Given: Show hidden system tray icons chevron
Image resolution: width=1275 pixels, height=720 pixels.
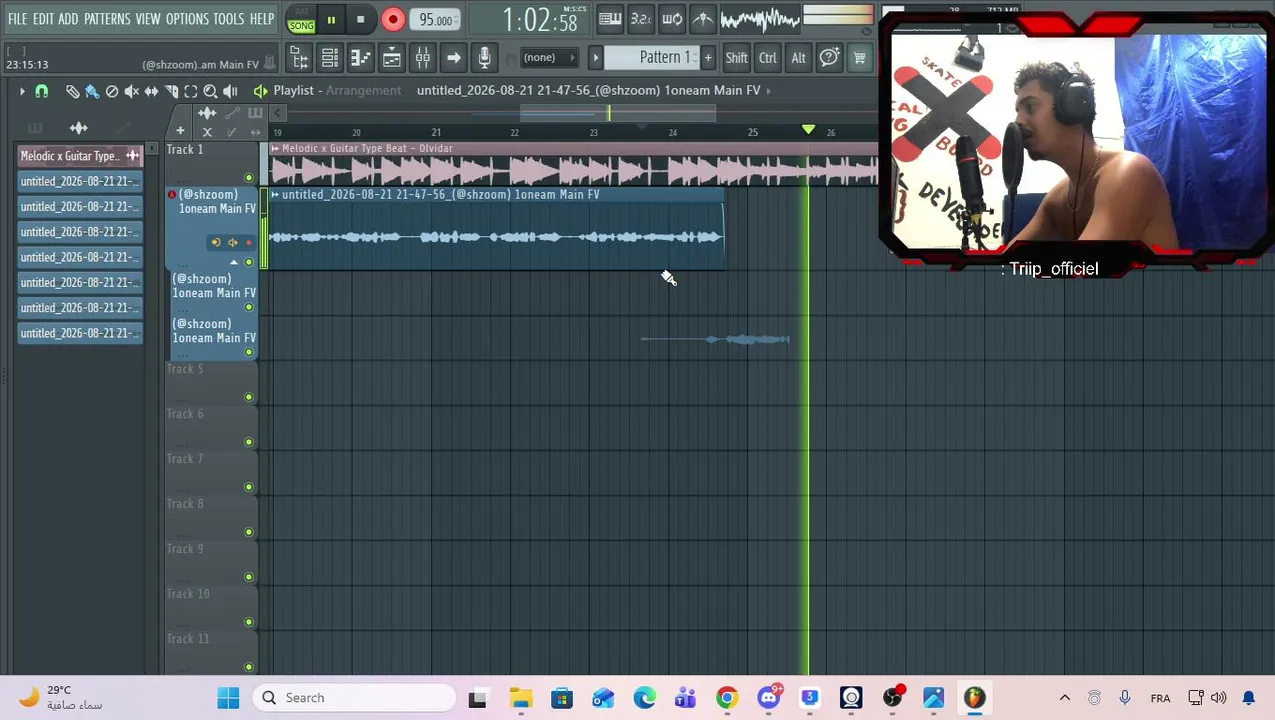Looking at the screenshot, I should 1064,698.
